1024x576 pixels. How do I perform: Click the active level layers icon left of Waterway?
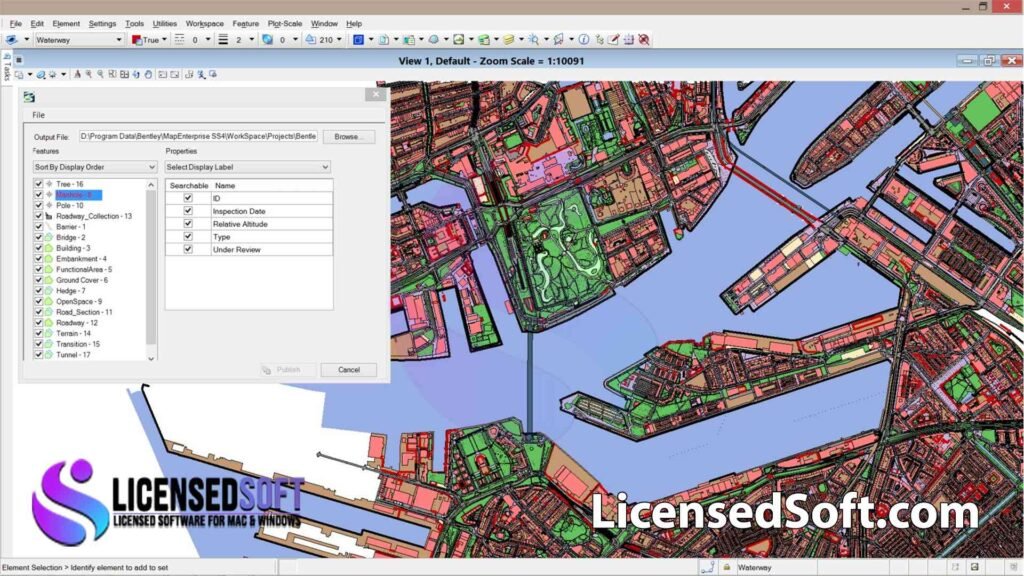tap(11, 40)
